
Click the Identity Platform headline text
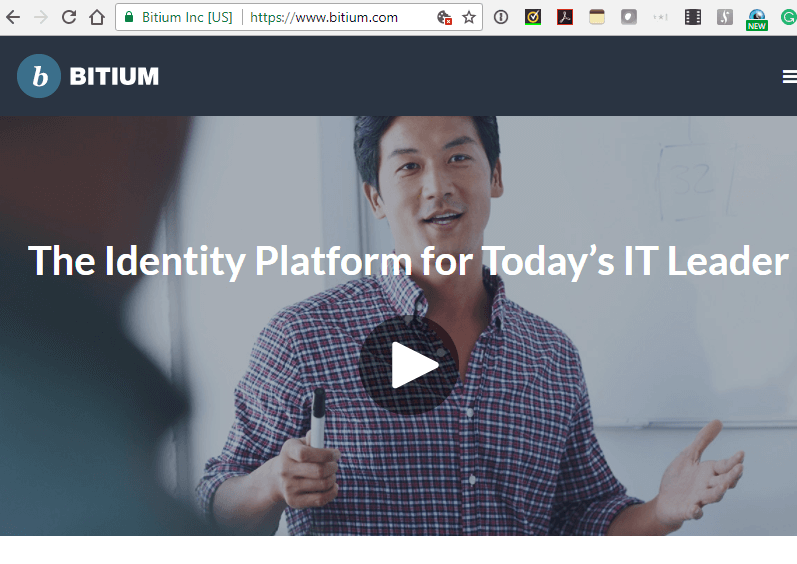point(408,261)
